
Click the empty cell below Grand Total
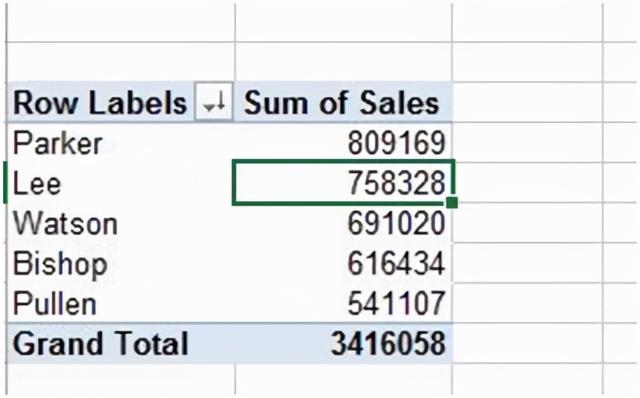pos(120,380)
